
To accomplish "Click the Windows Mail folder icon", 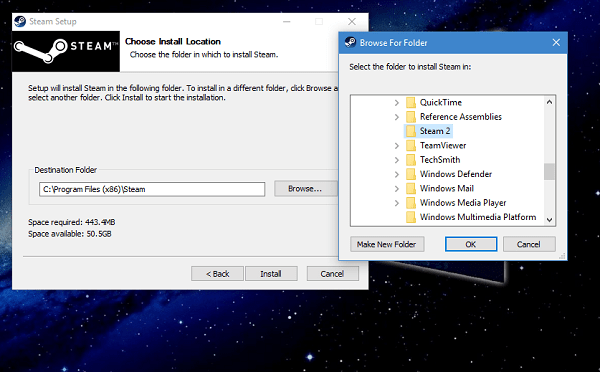I will pyautogui.click(x=411, y=189).
